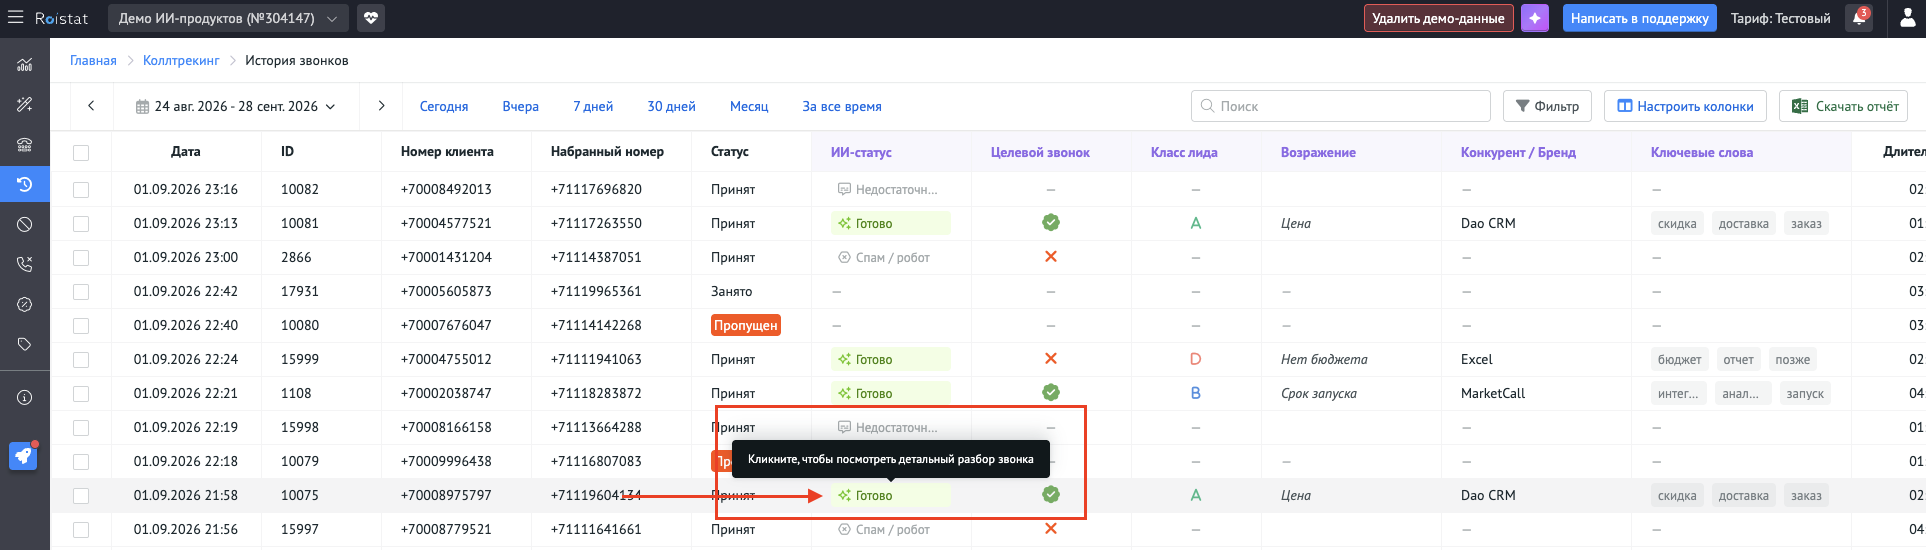
Task: Click the Целевой звонок column header
Action: [1040, 153]
